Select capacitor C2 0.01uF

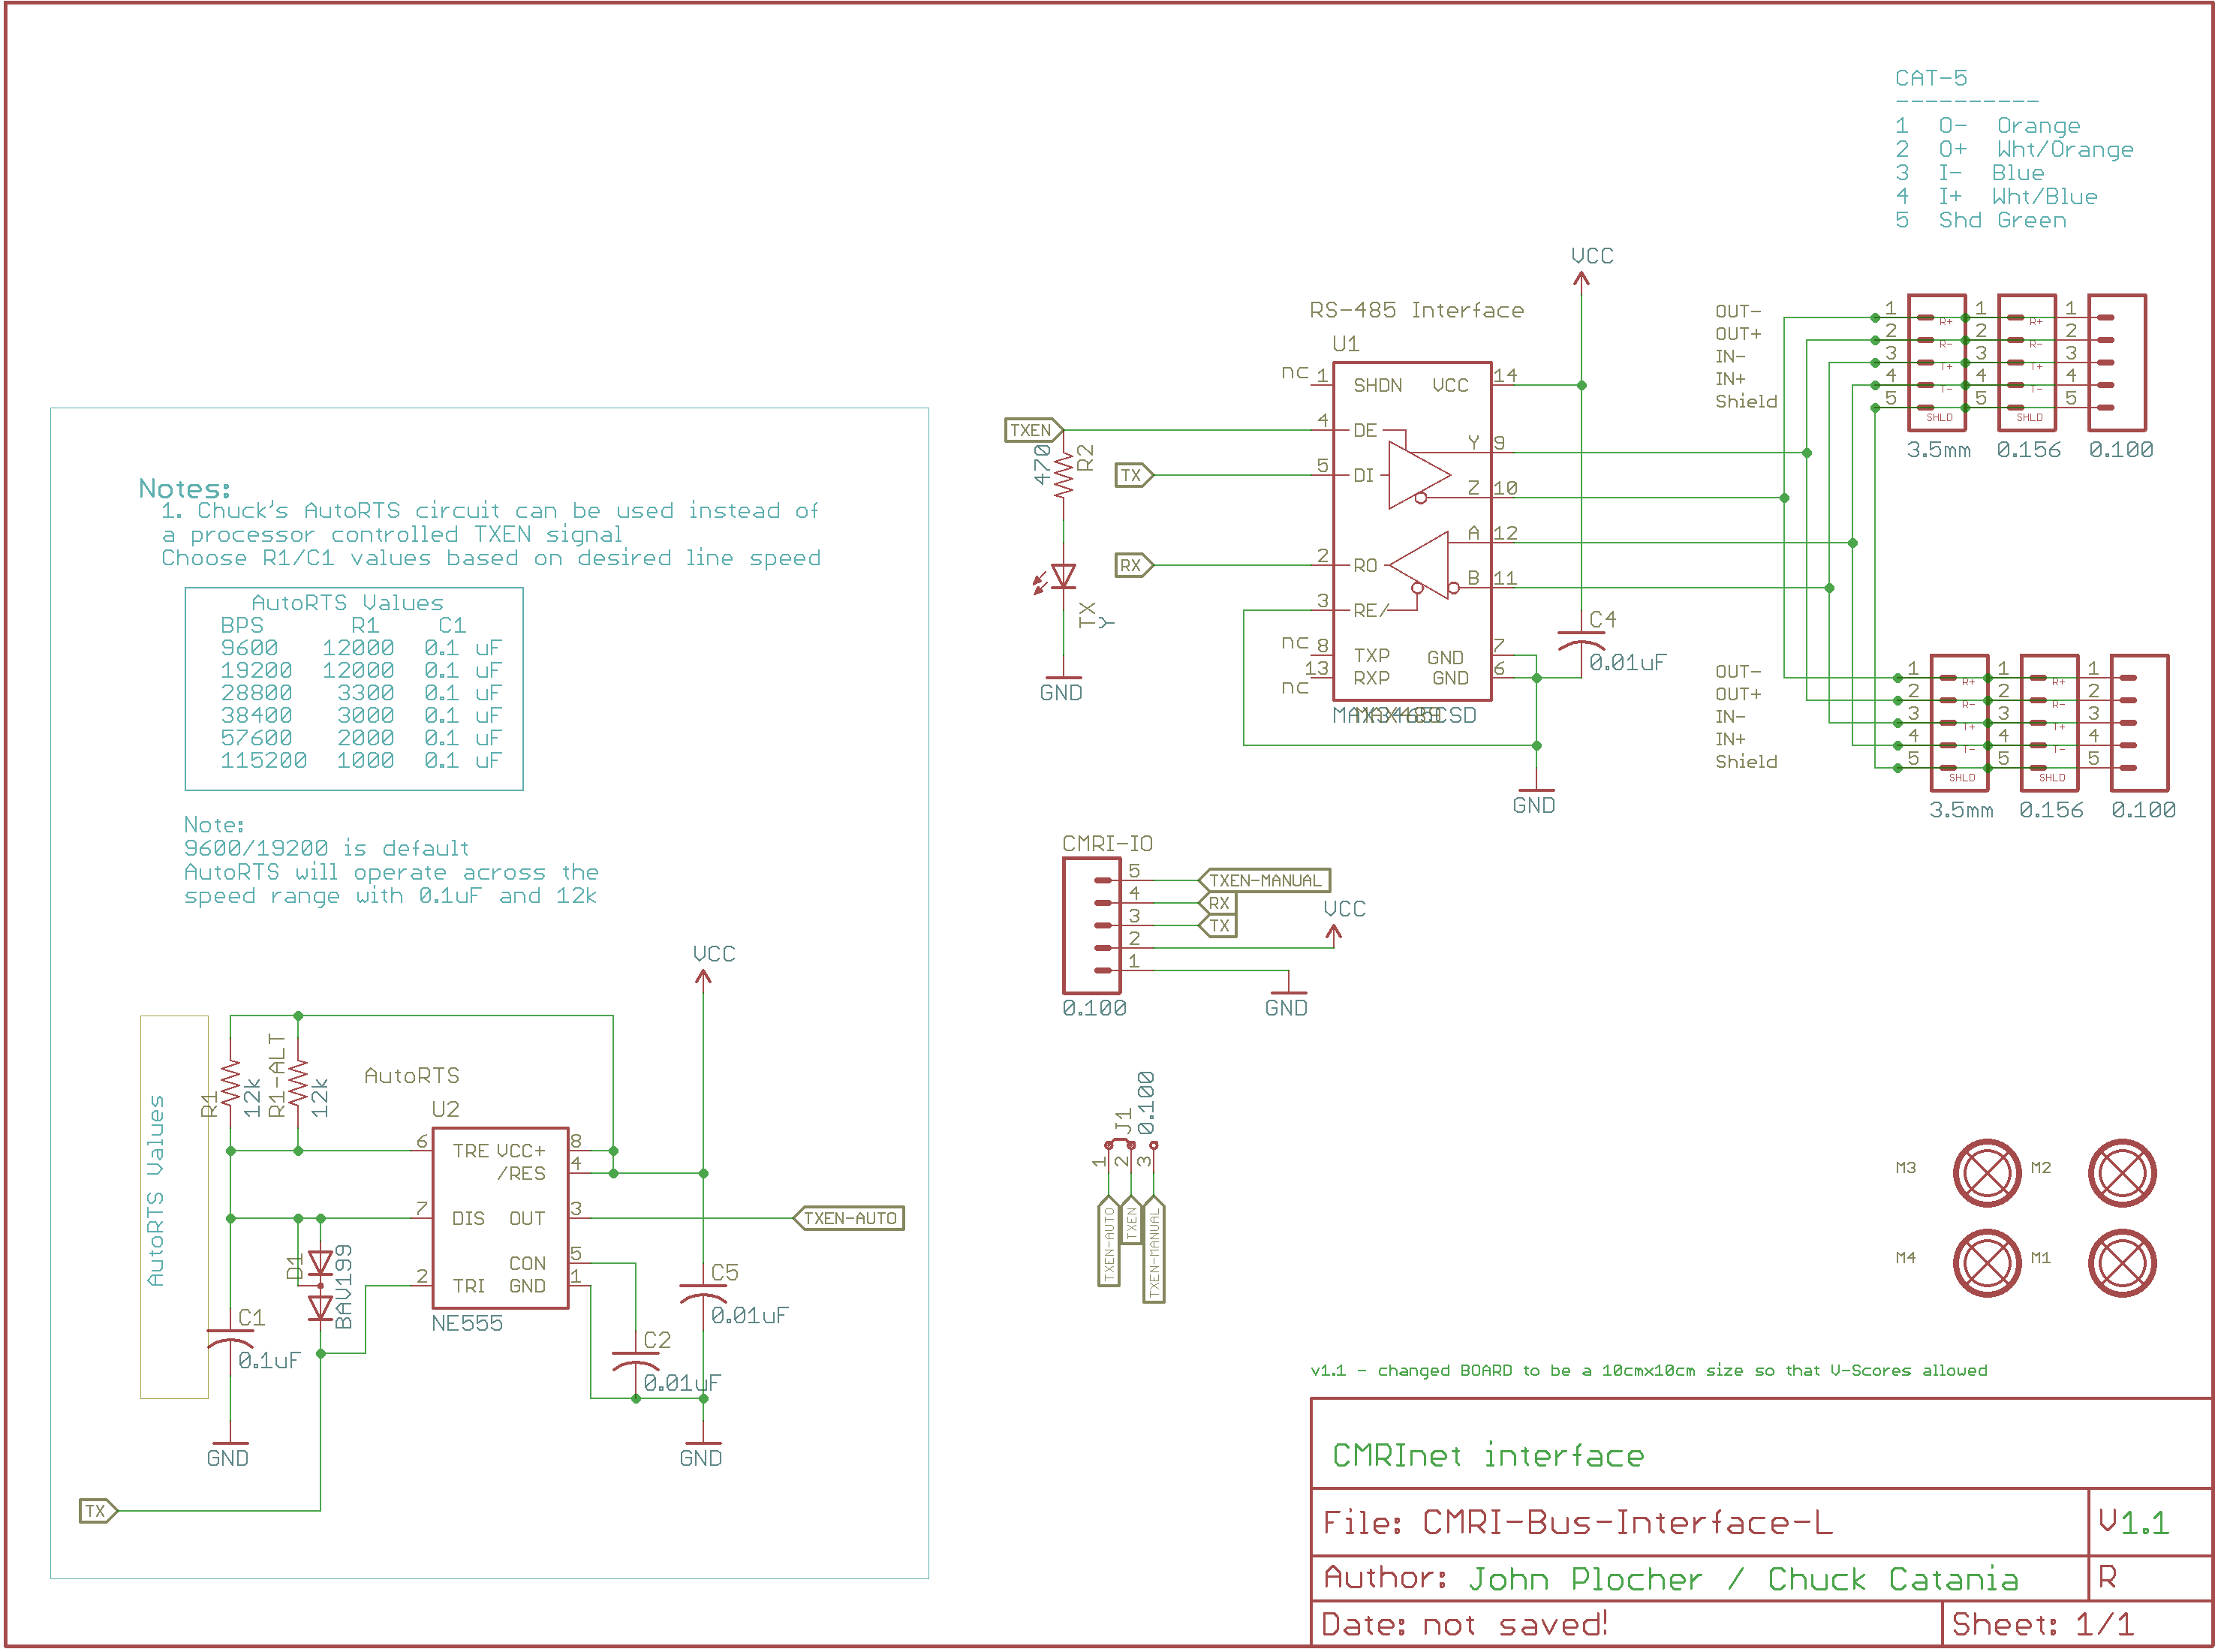pyautogui.click(x=635, y=1359)
